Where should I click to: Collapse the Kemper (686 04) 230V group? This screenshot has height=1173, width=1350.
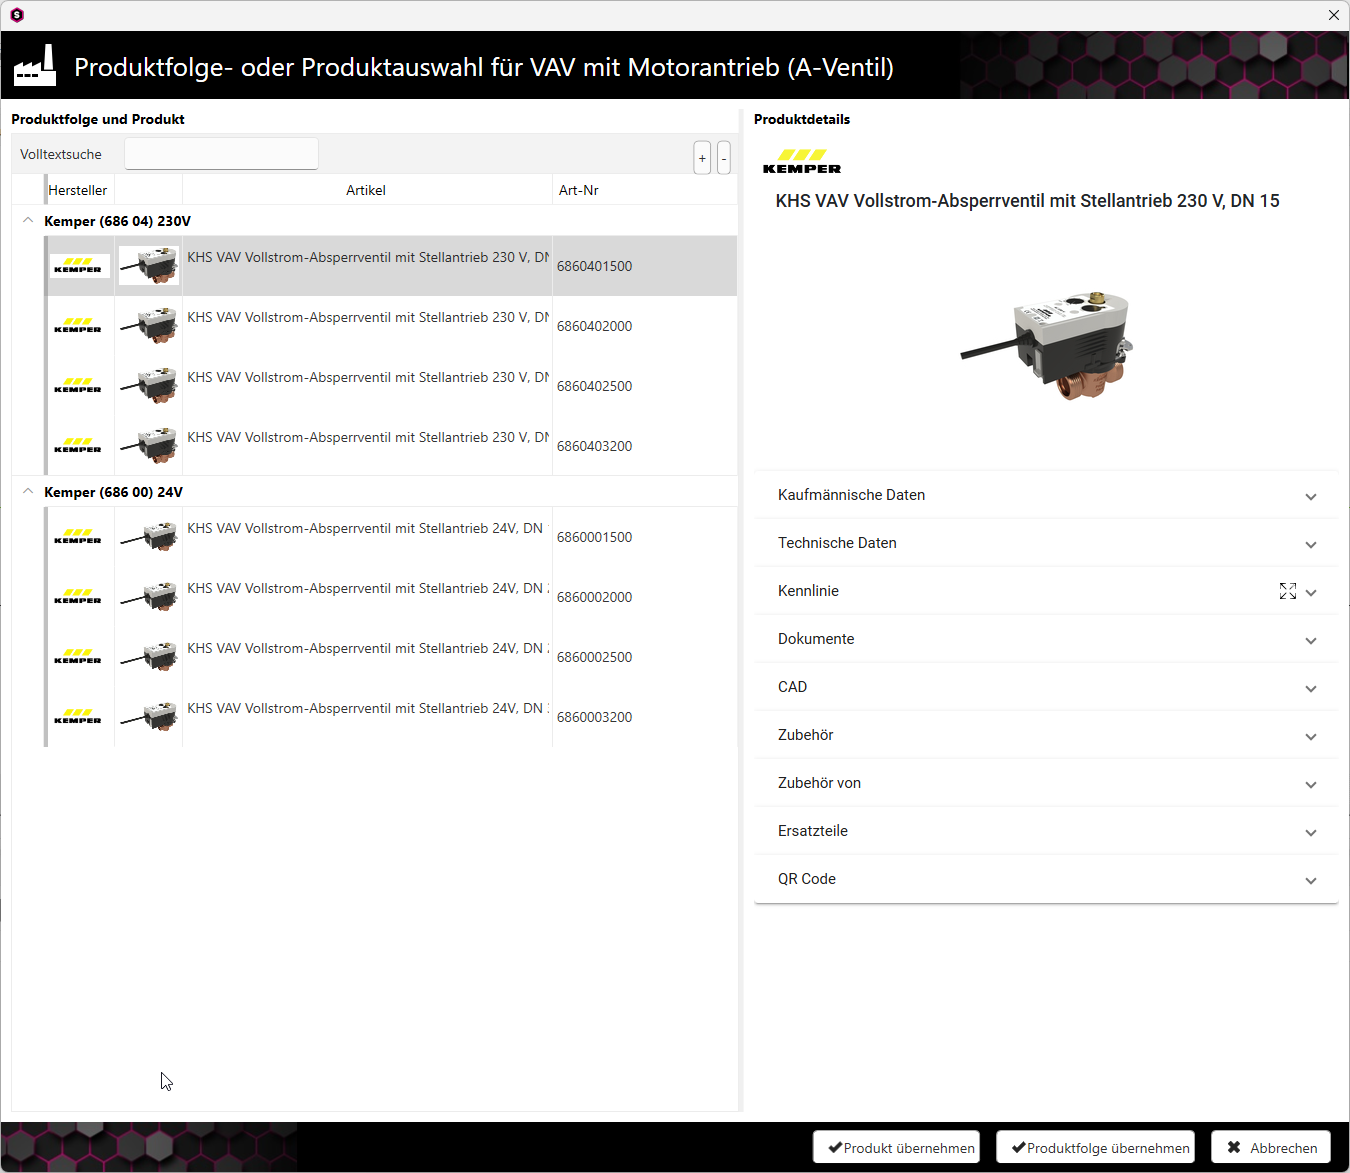point(28,221)
